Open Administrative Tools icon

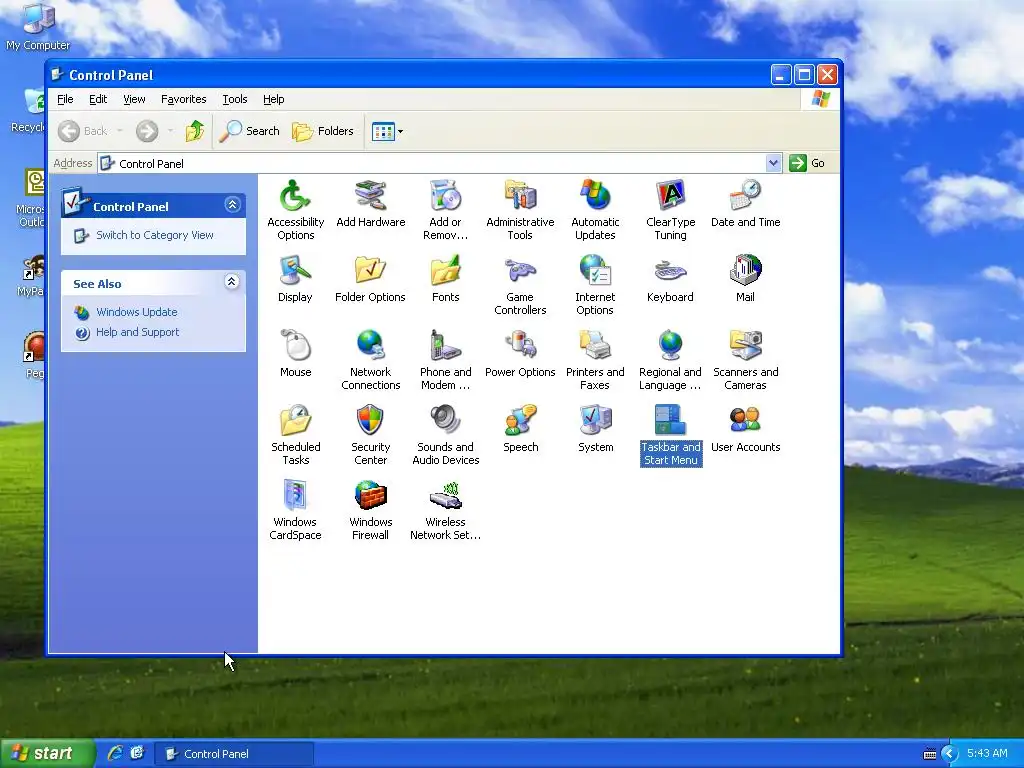pyautogui.click(x=520, y=210)
